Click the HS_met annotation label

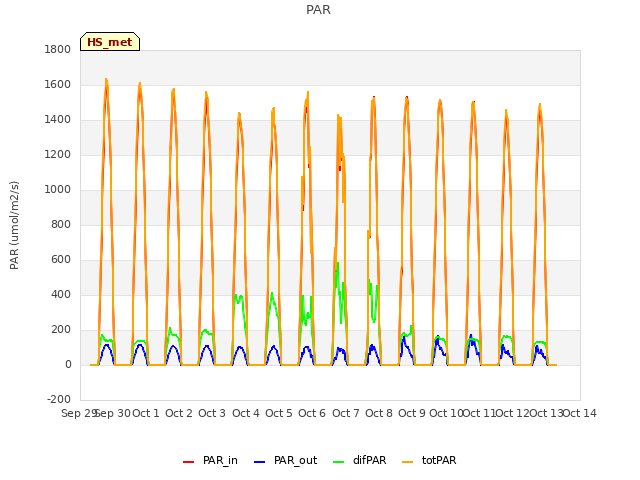click(x=110, y=42)
